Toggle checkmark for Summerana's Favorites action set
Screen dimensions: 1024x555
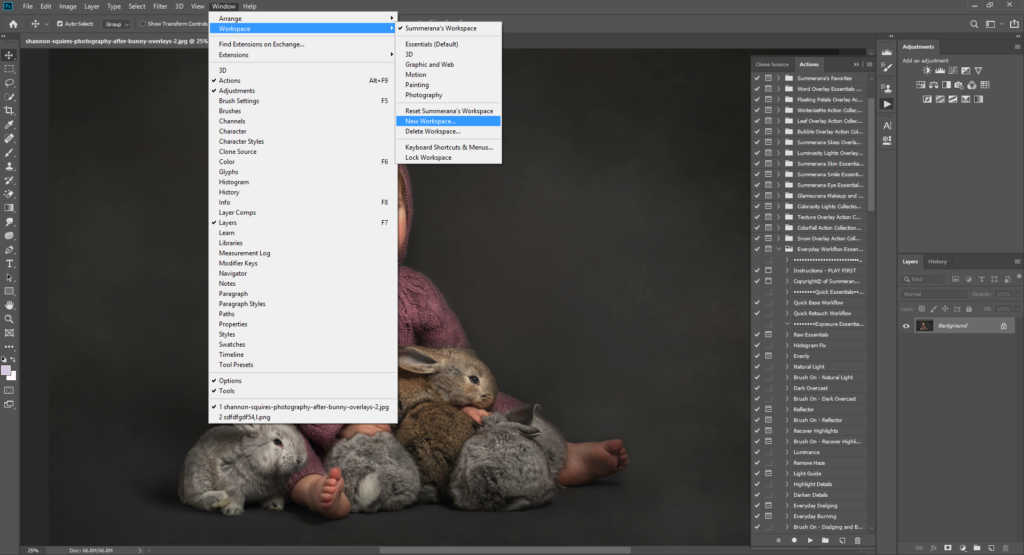click(x=758, y=78)
